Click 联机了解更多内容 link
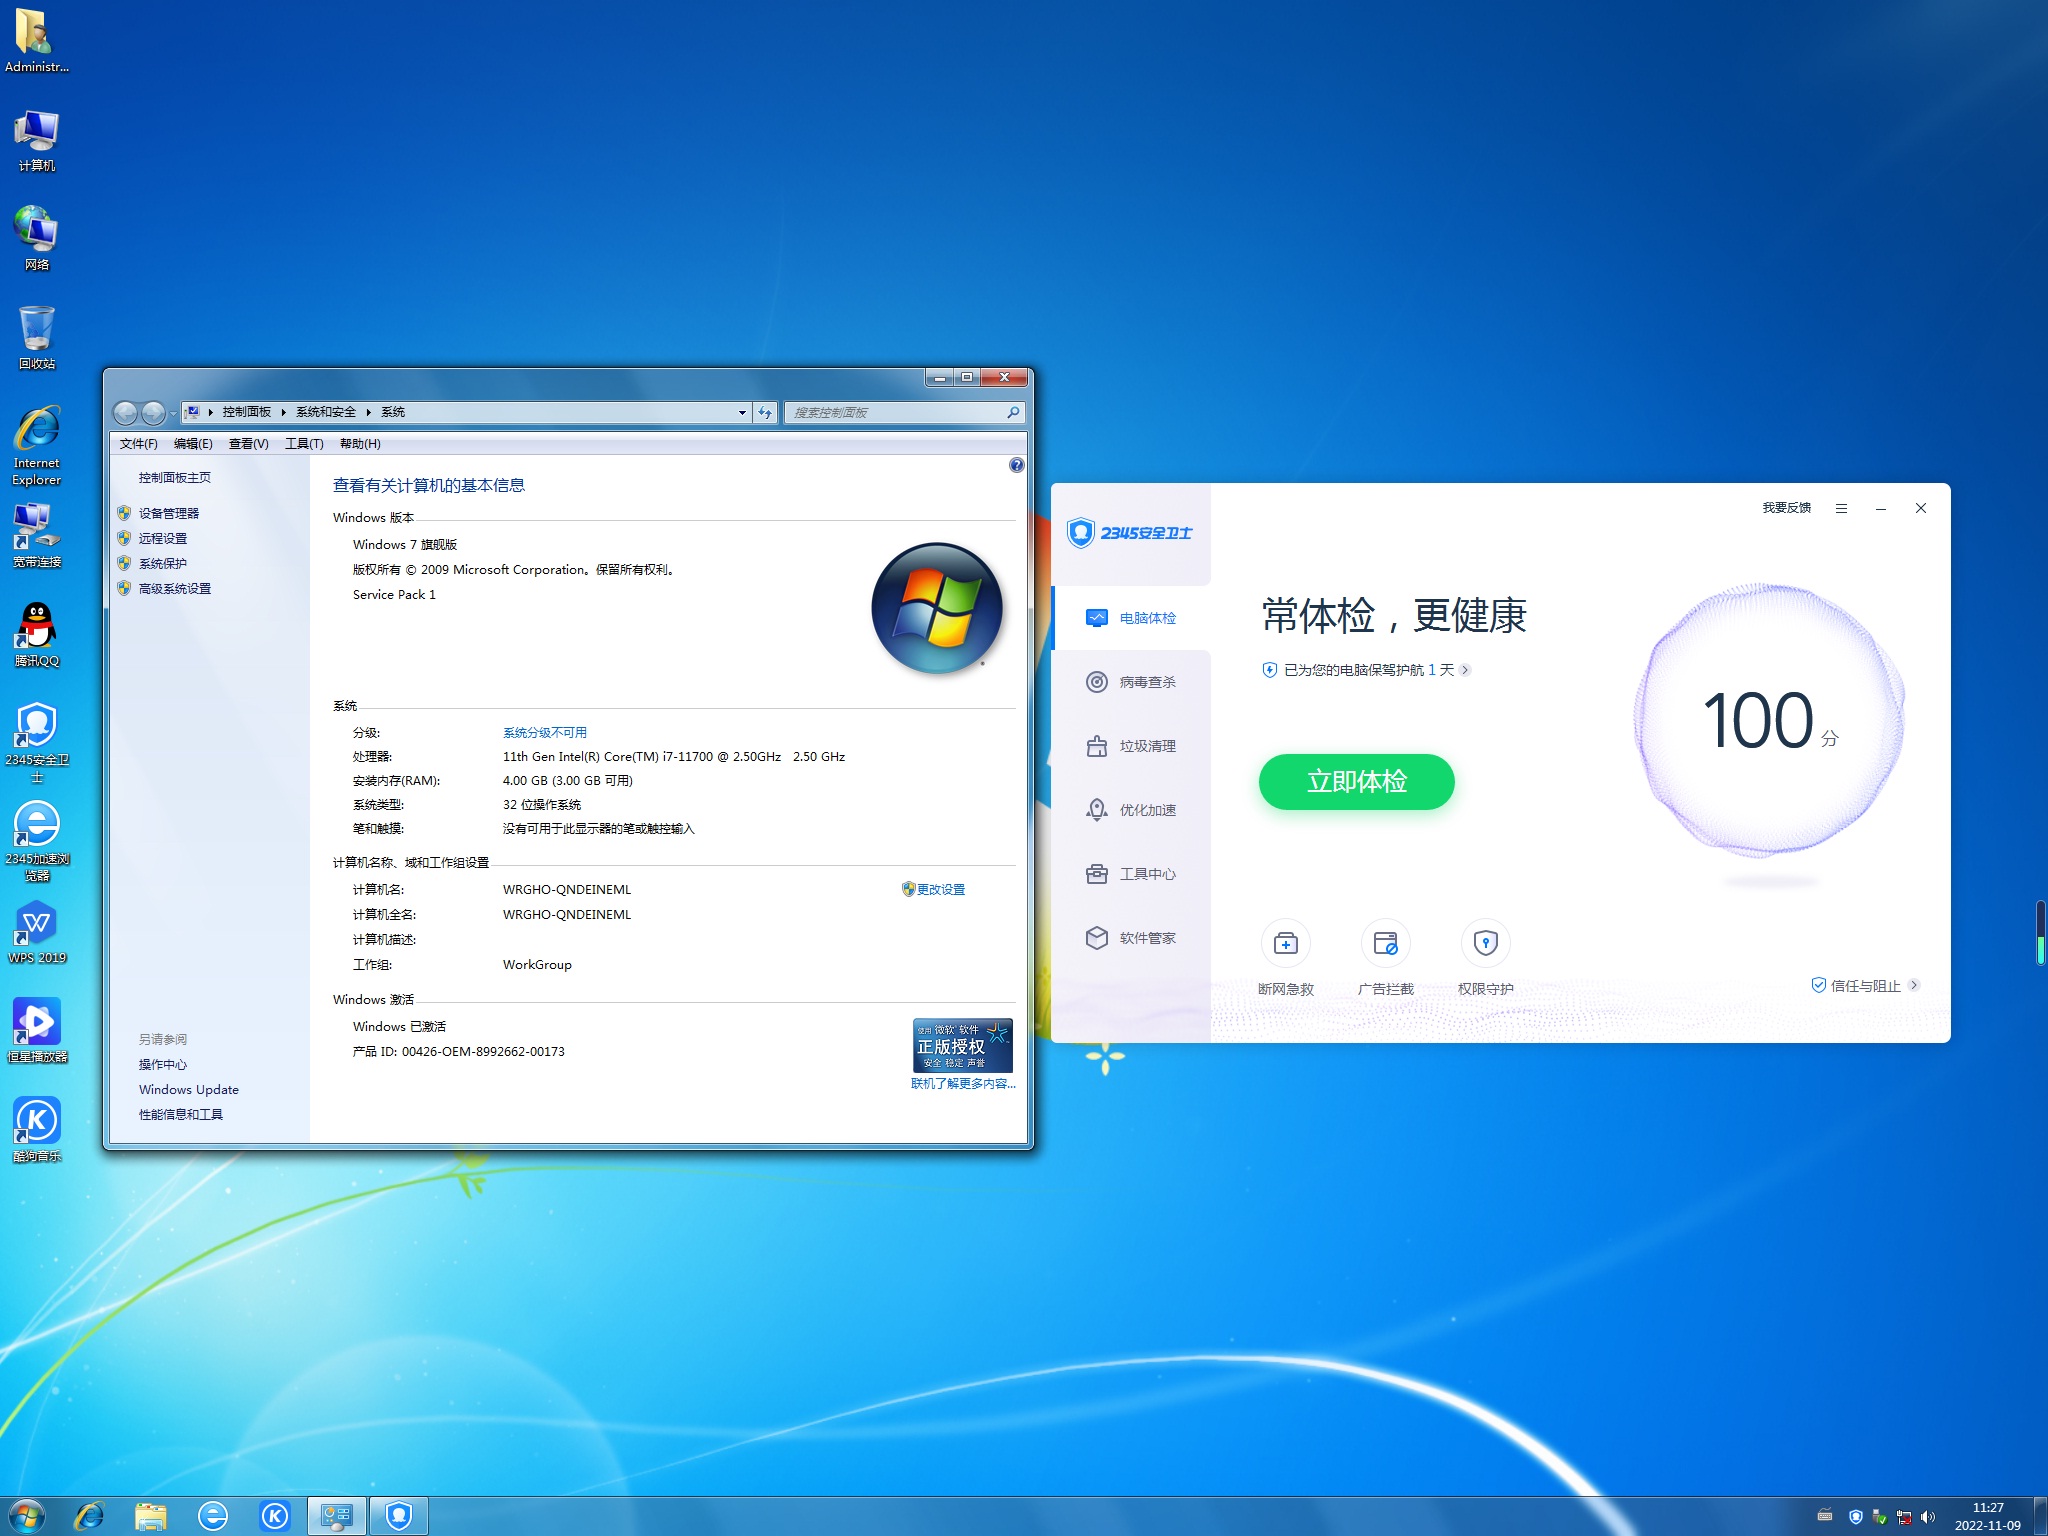 (x=963, y=1083)
